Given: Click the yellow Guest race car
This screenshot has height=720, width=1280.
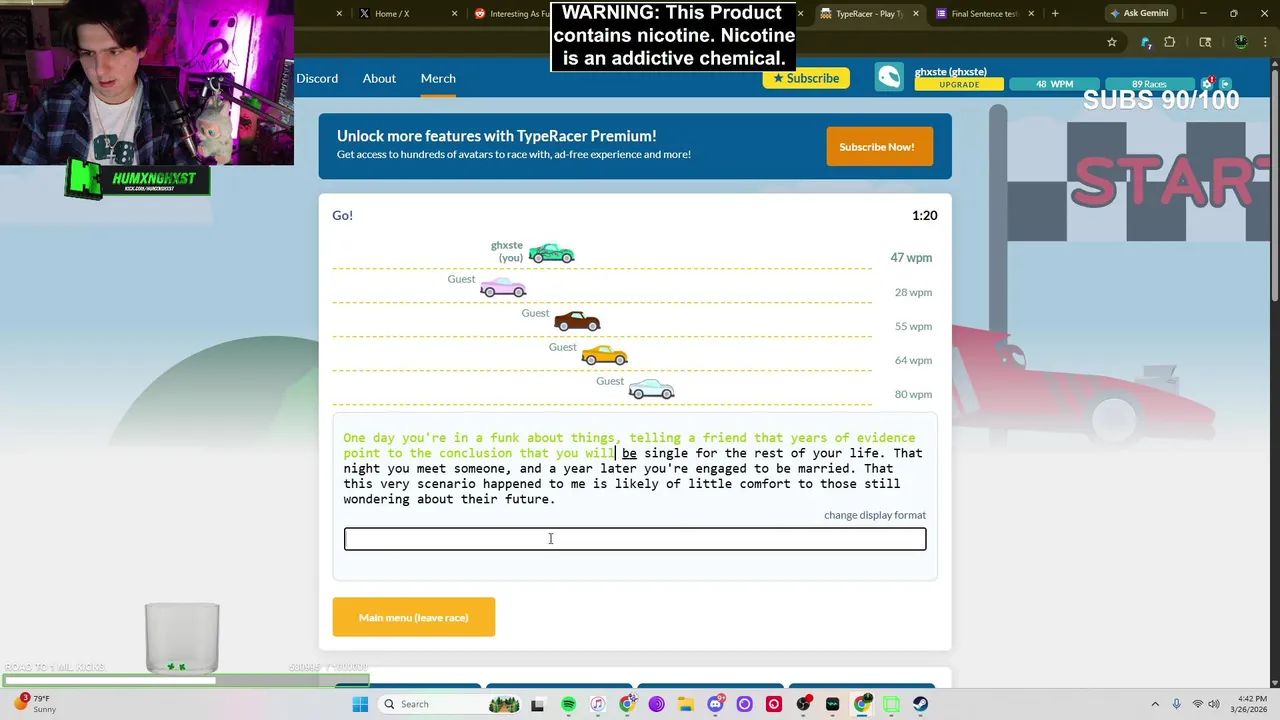Looking at the screenshot, I should [604, 356].
